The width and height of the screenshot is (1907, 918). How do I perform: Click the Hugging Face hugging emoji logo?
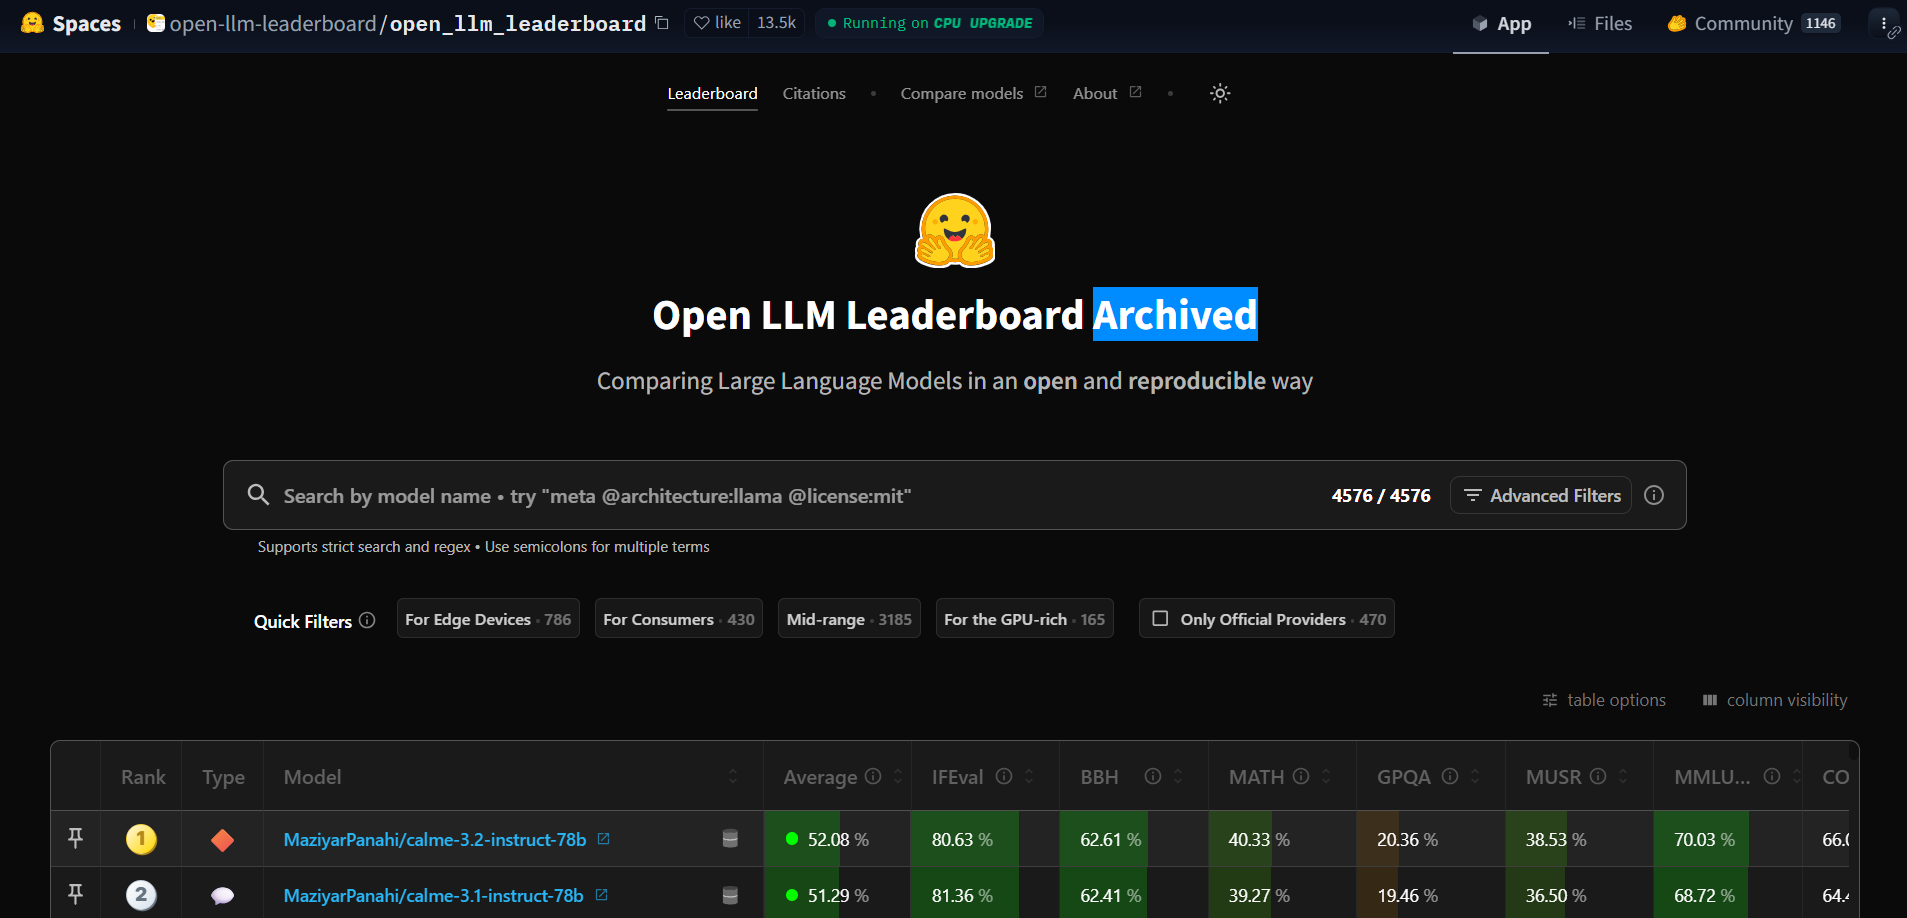tap(955, 231)
